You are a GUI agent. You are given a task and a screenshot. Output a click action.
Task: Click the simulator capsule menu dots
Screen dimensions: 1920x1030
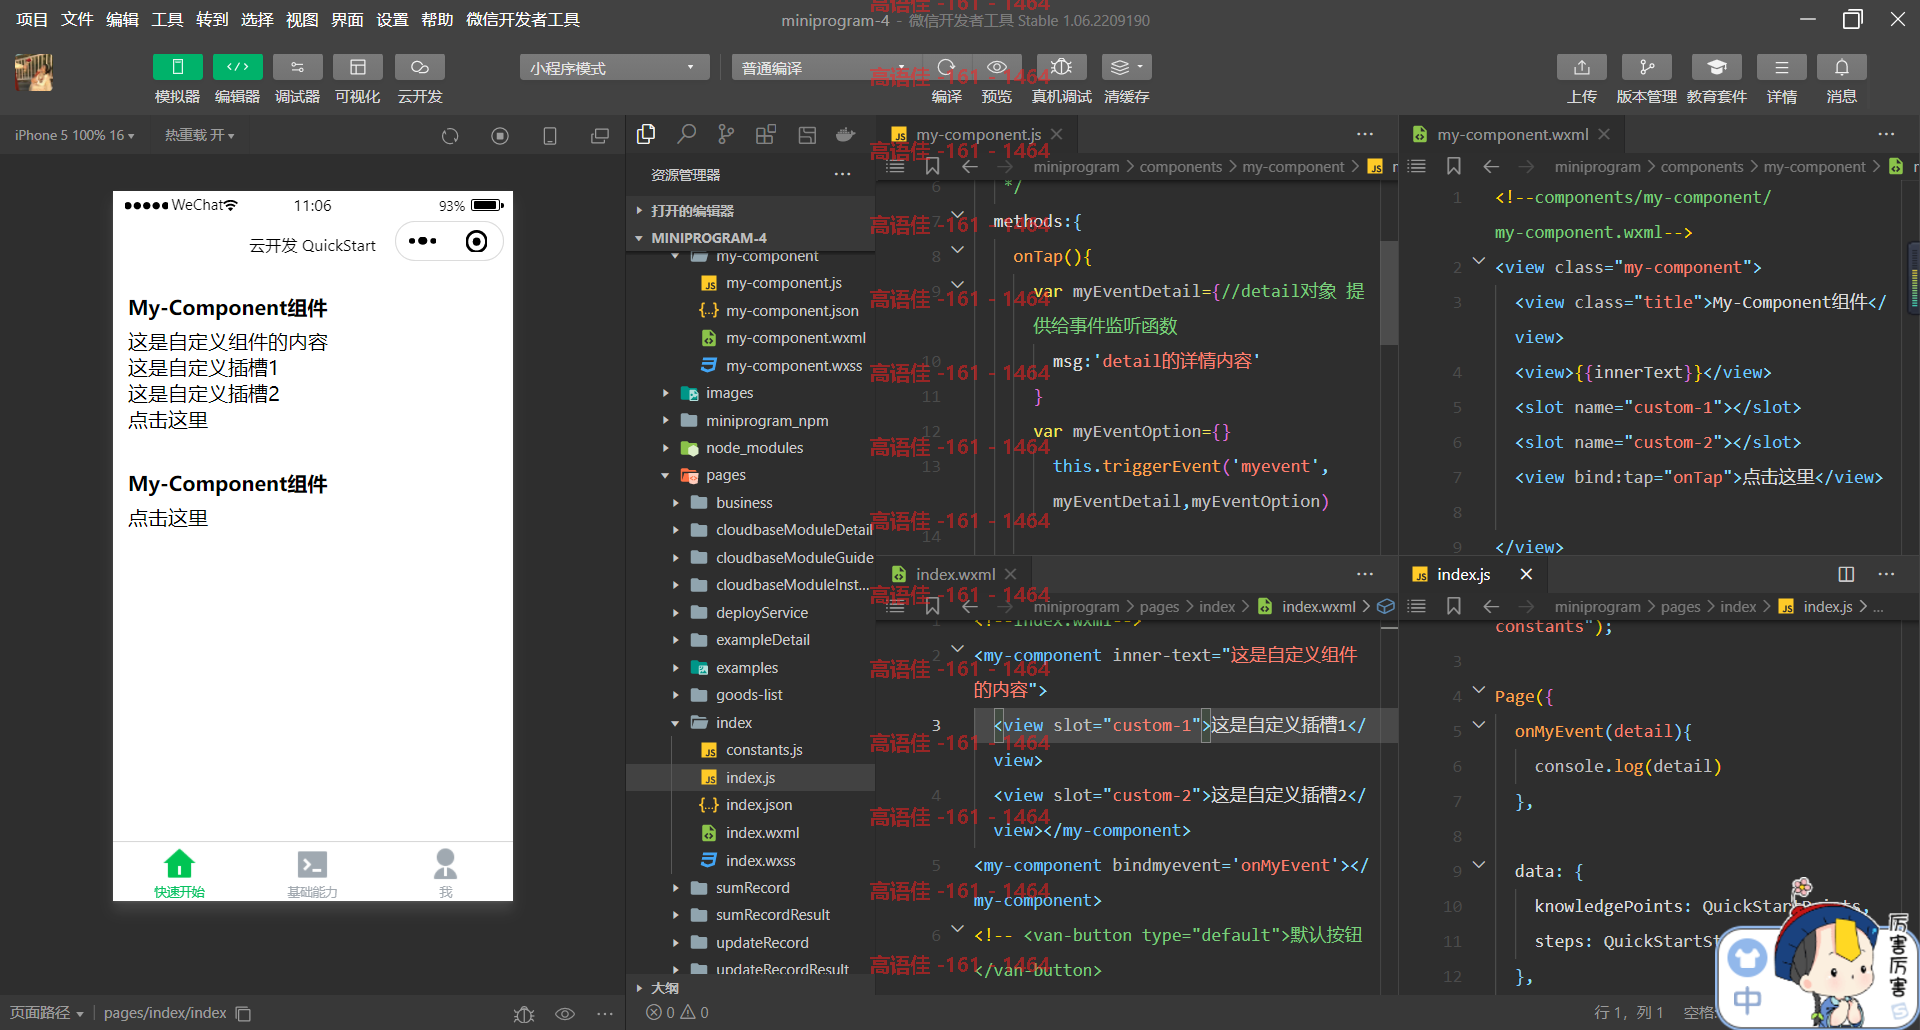point(423,241)
